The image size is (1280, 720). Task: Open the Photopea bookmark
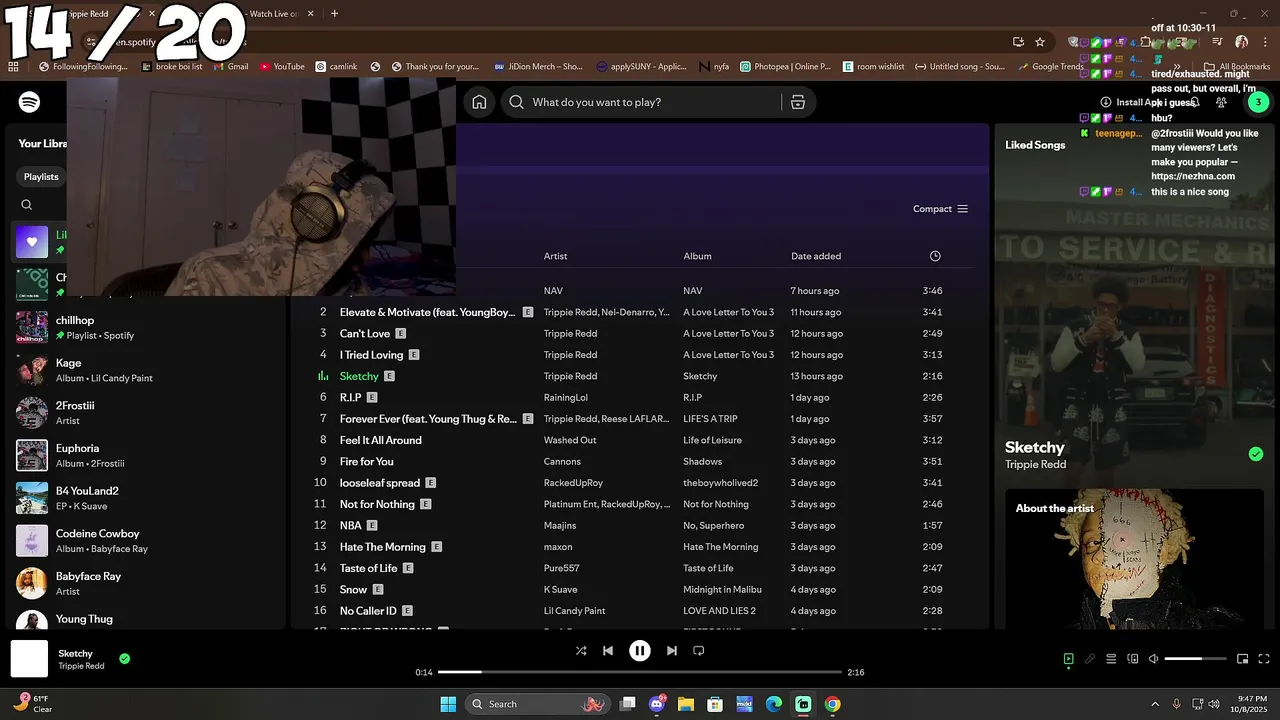(x=786, y=67)
